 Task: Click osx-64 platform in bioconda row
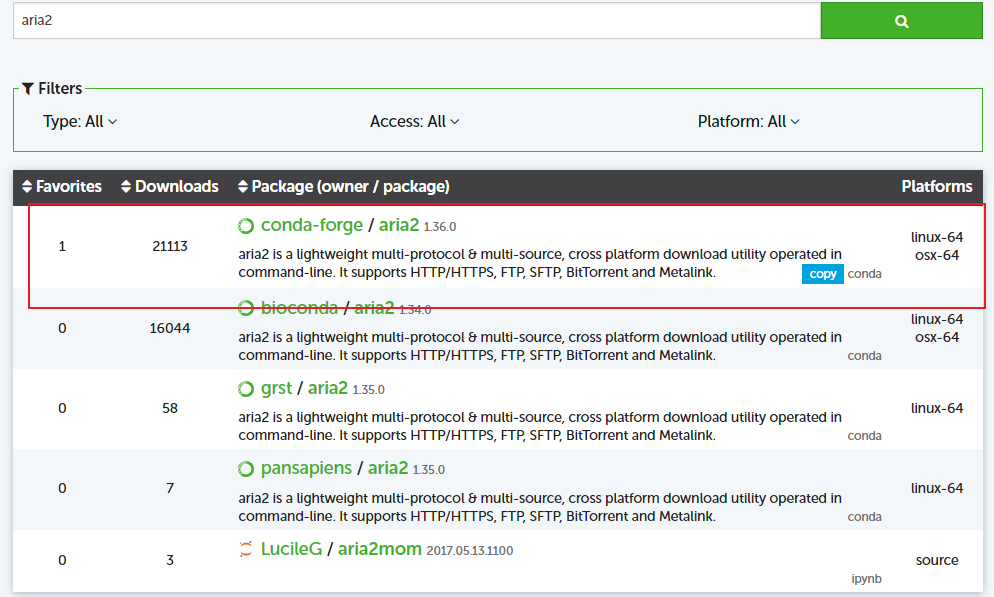pyautogui.click(x=937, y=337)
